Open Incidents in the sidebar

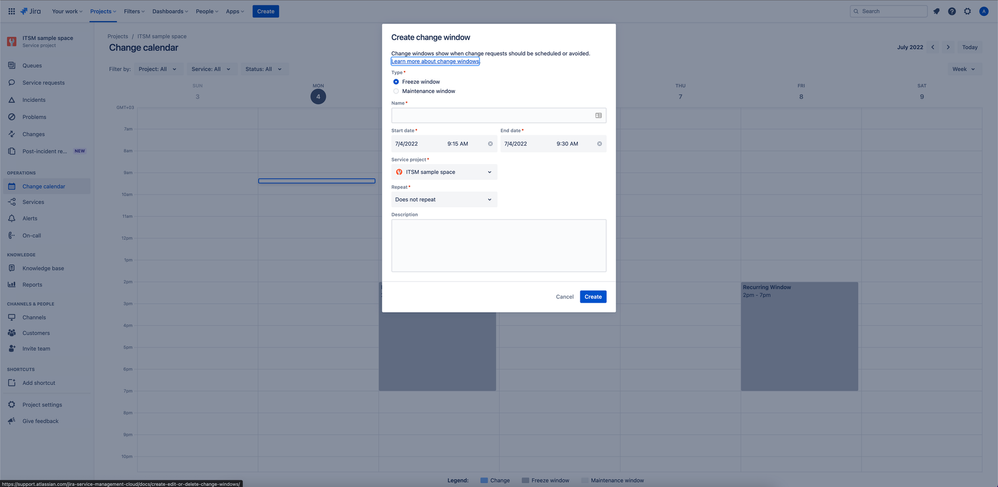click(47, 100)
